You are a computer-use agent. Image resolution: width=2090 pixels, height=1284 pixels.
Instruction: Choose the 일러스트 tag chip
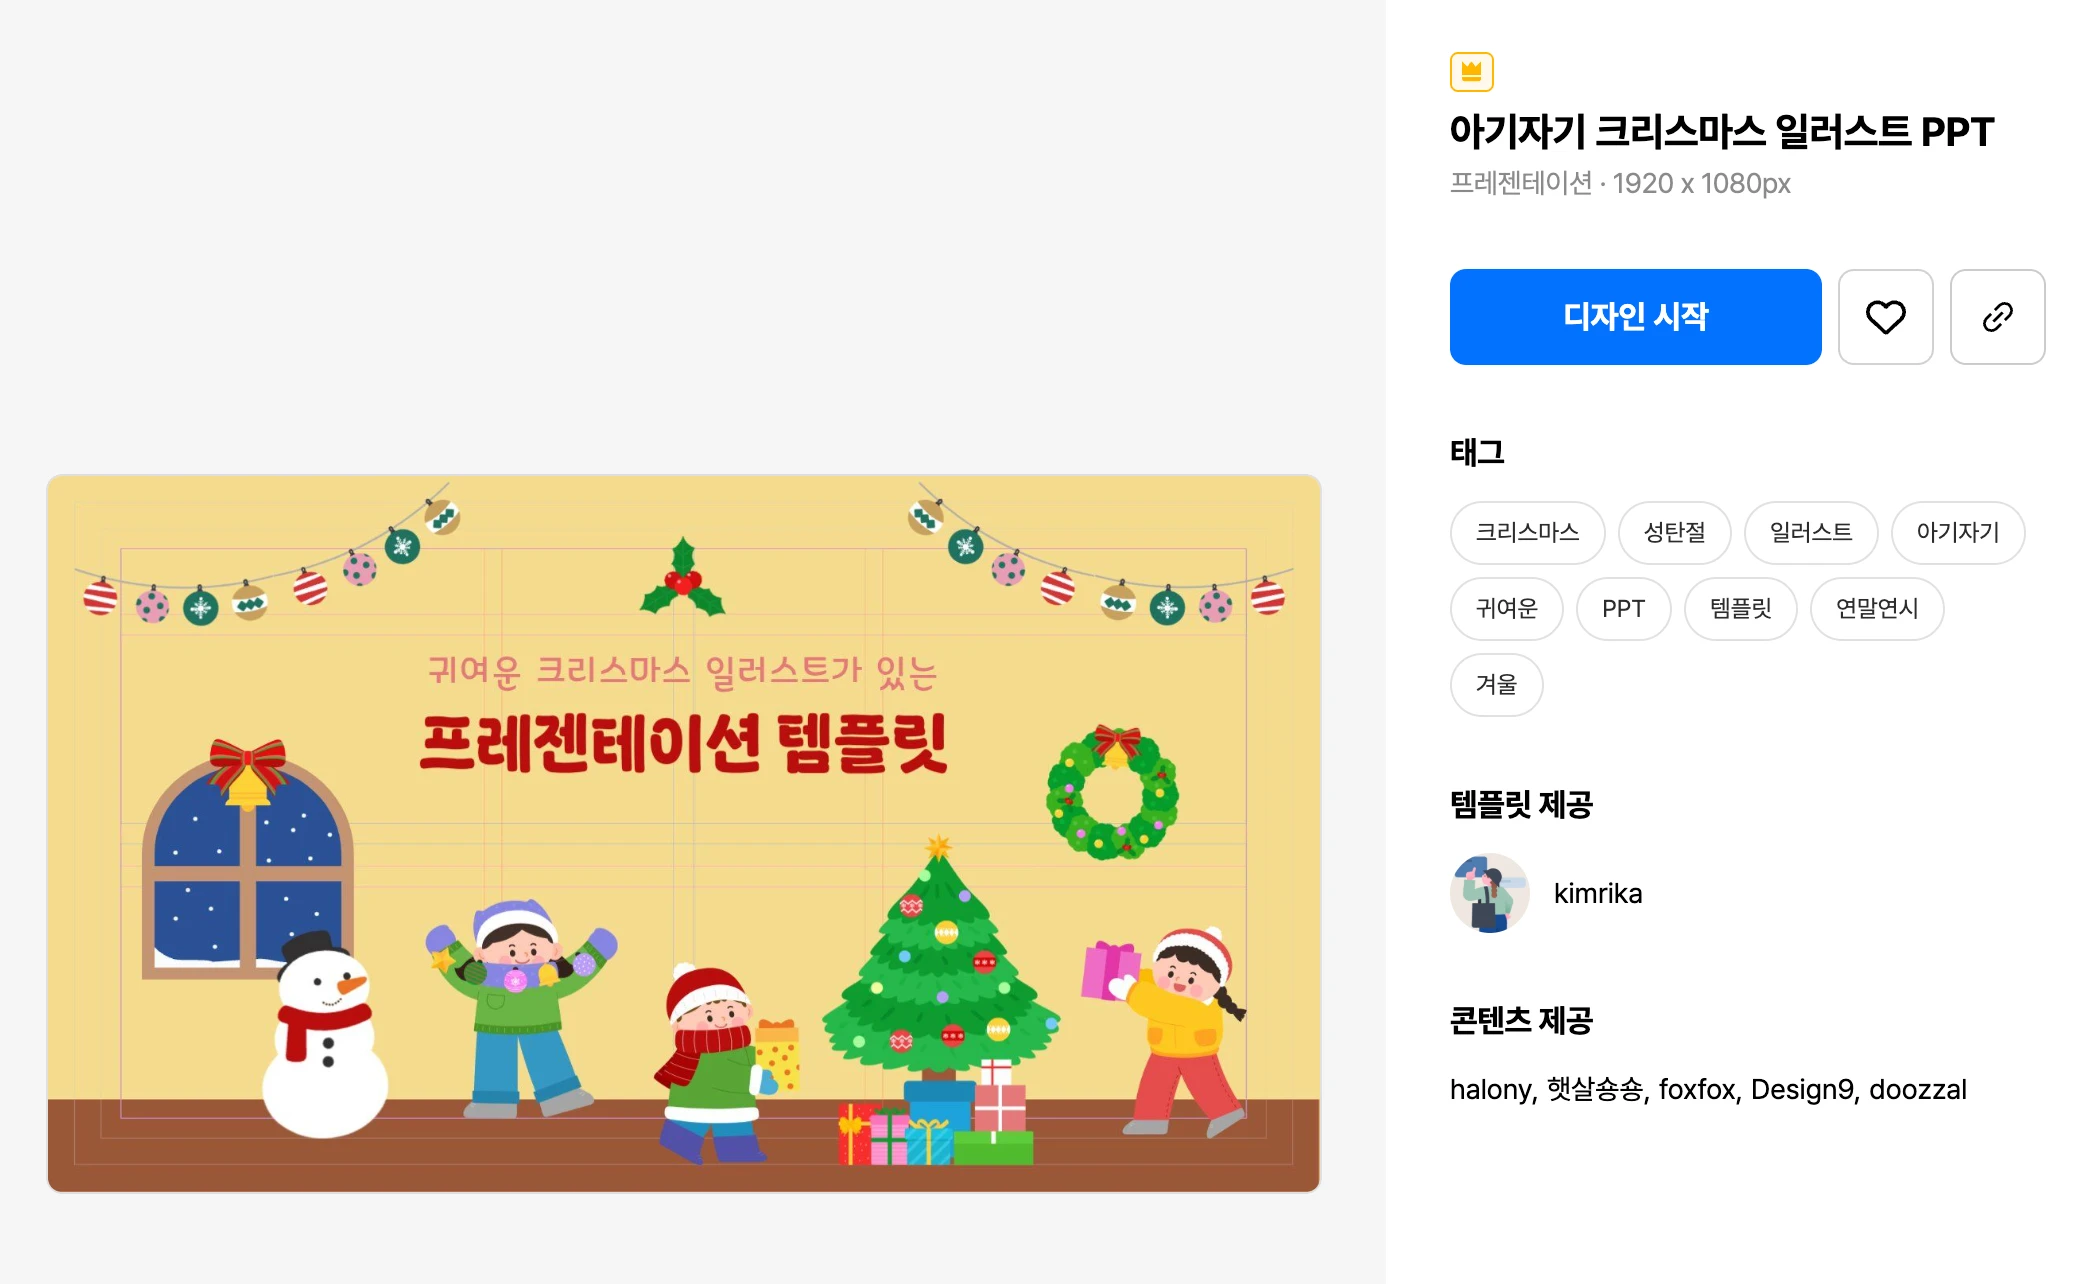1810,533
